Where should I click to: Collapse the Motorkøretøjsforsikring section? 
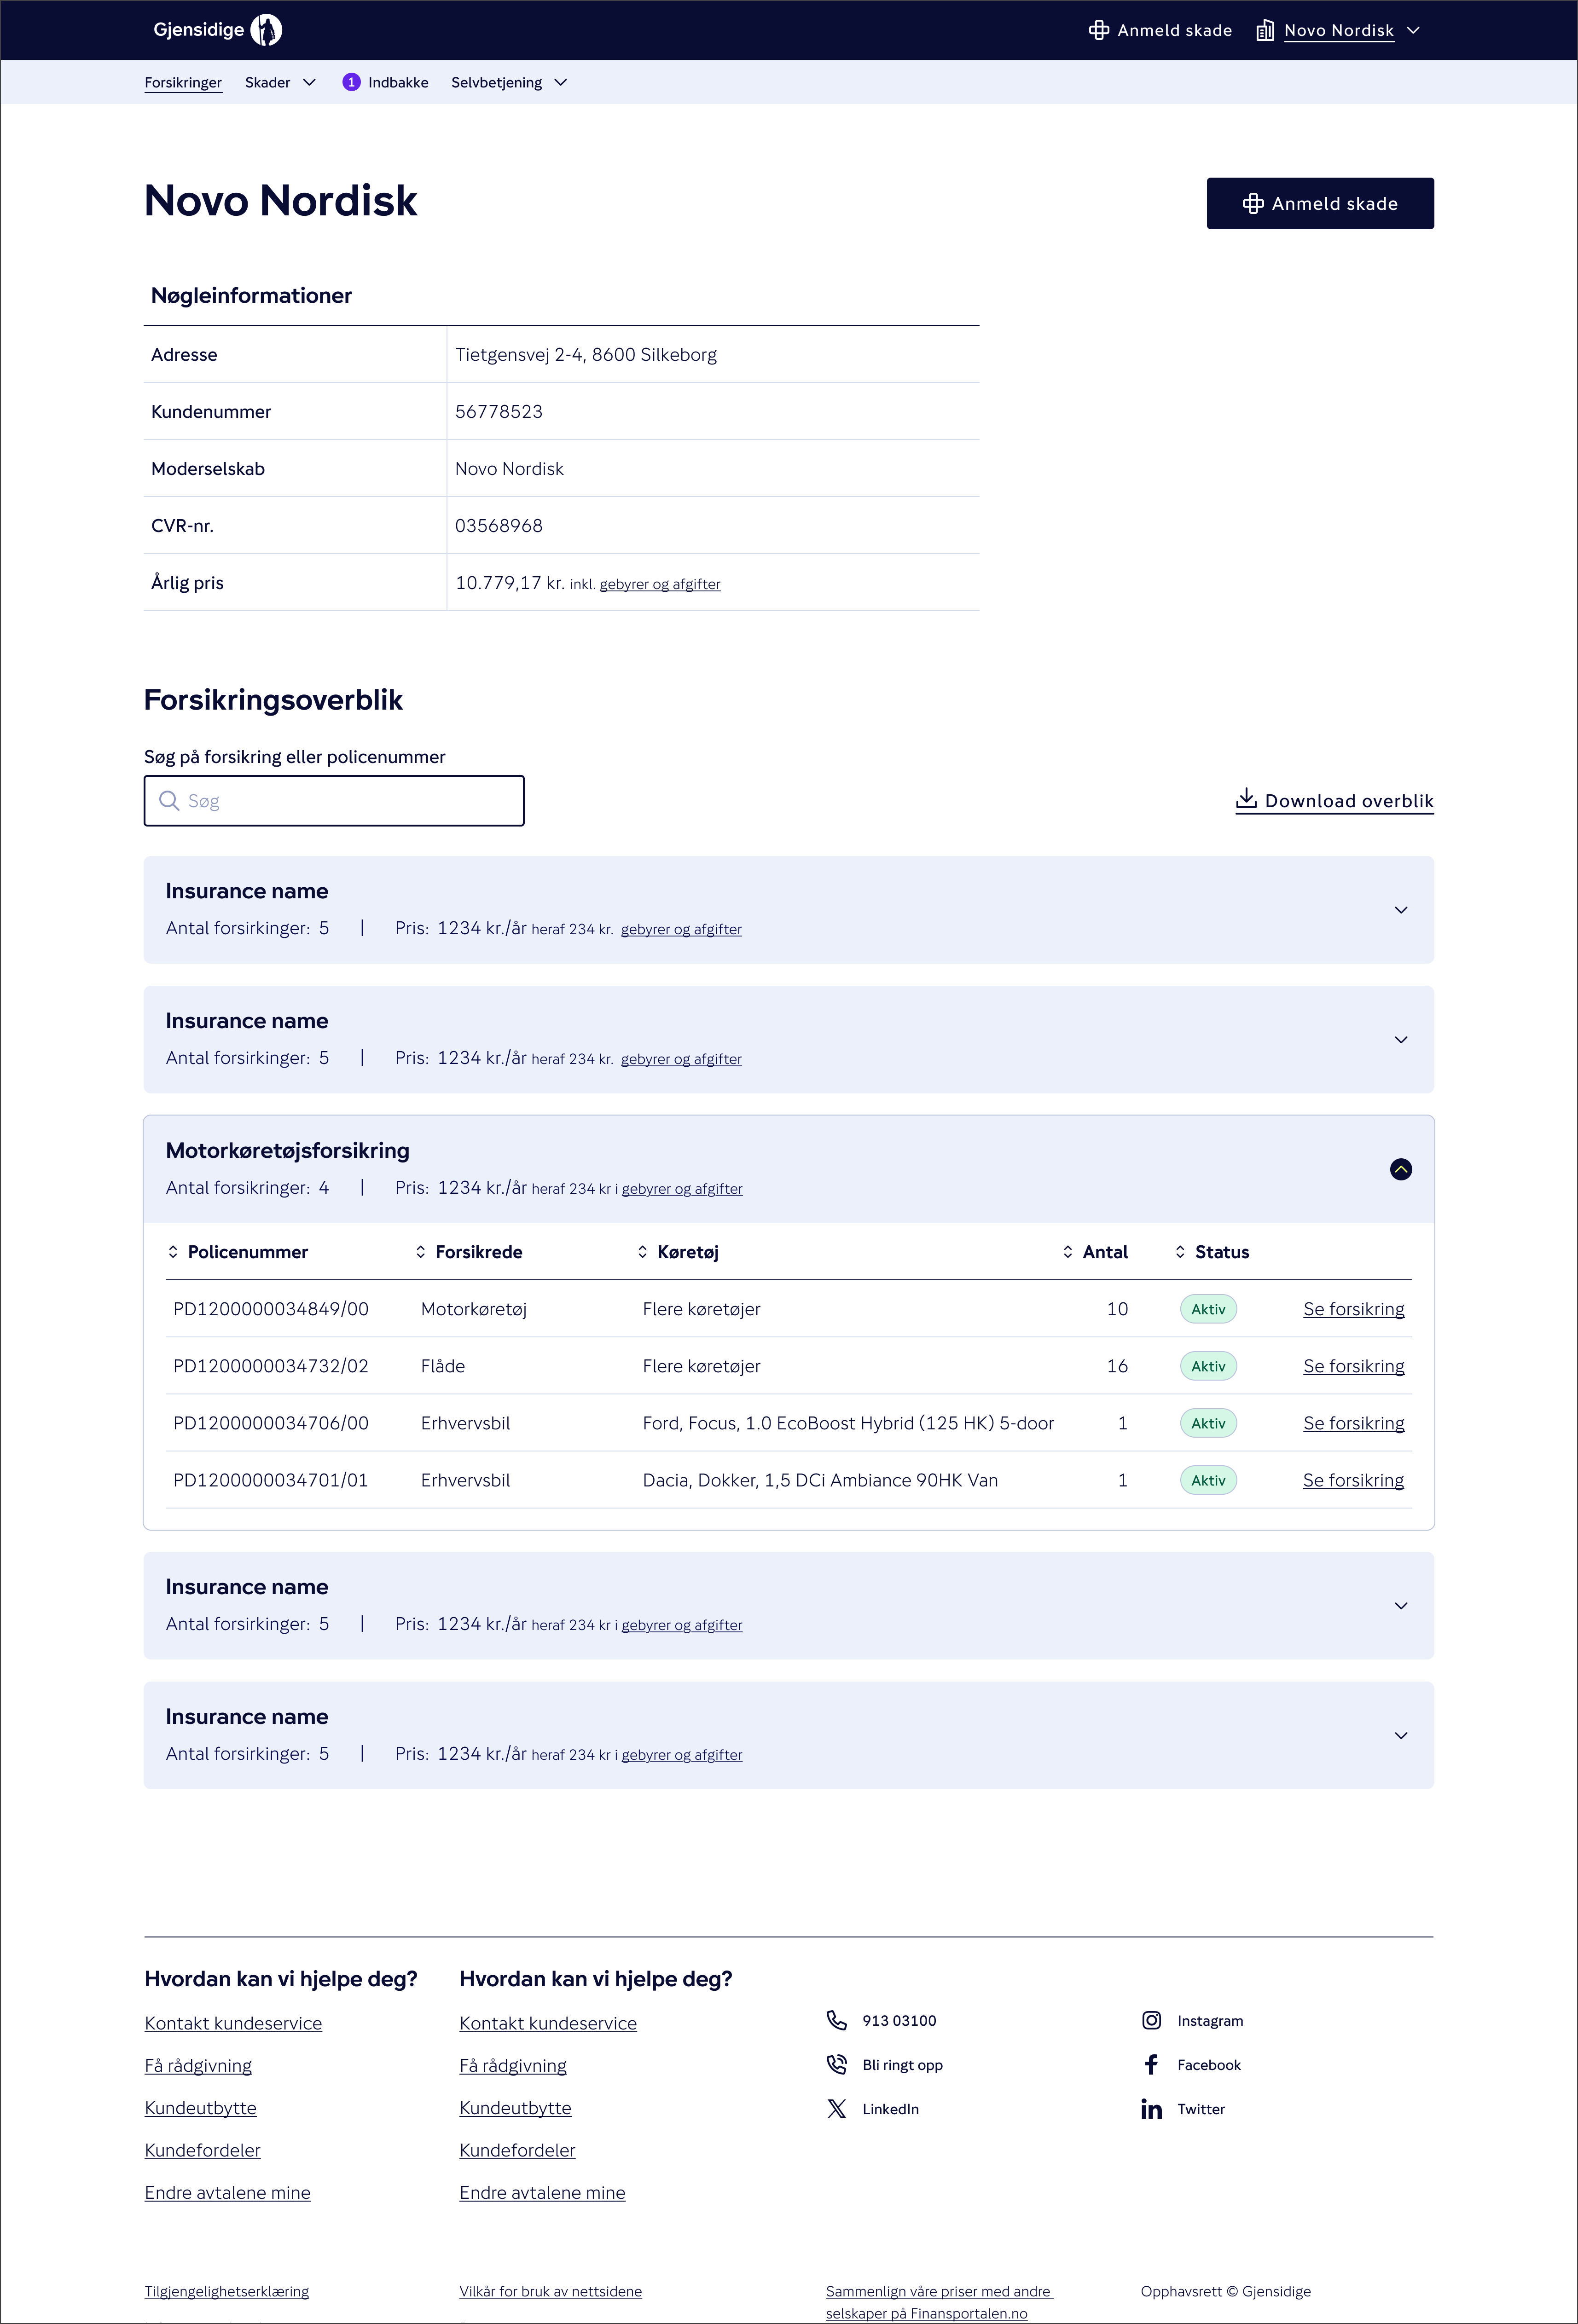pos(1400,1169)
